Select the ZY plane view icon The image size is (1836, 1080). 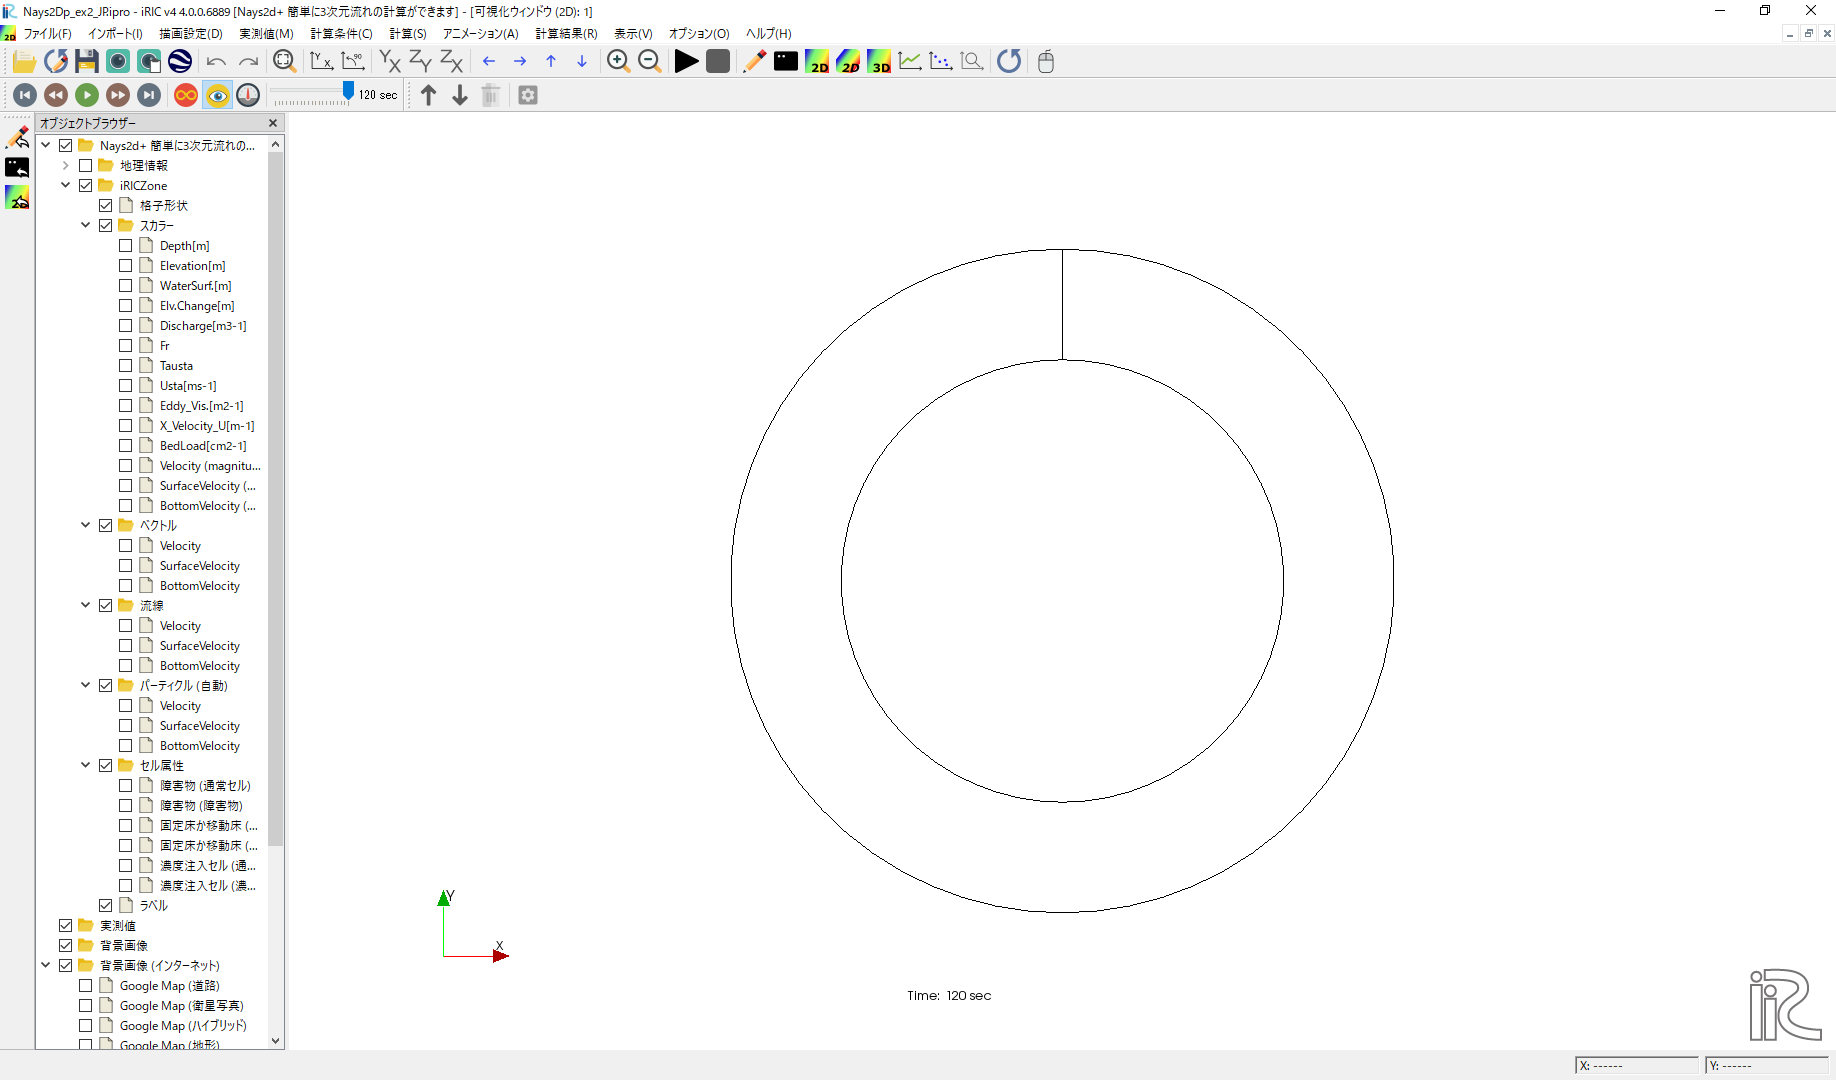point(421,62)
